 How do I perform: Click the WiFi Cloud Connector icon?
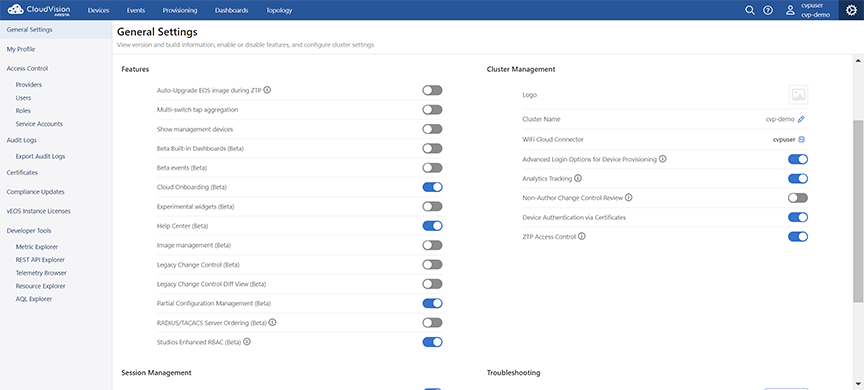point(802,139)
